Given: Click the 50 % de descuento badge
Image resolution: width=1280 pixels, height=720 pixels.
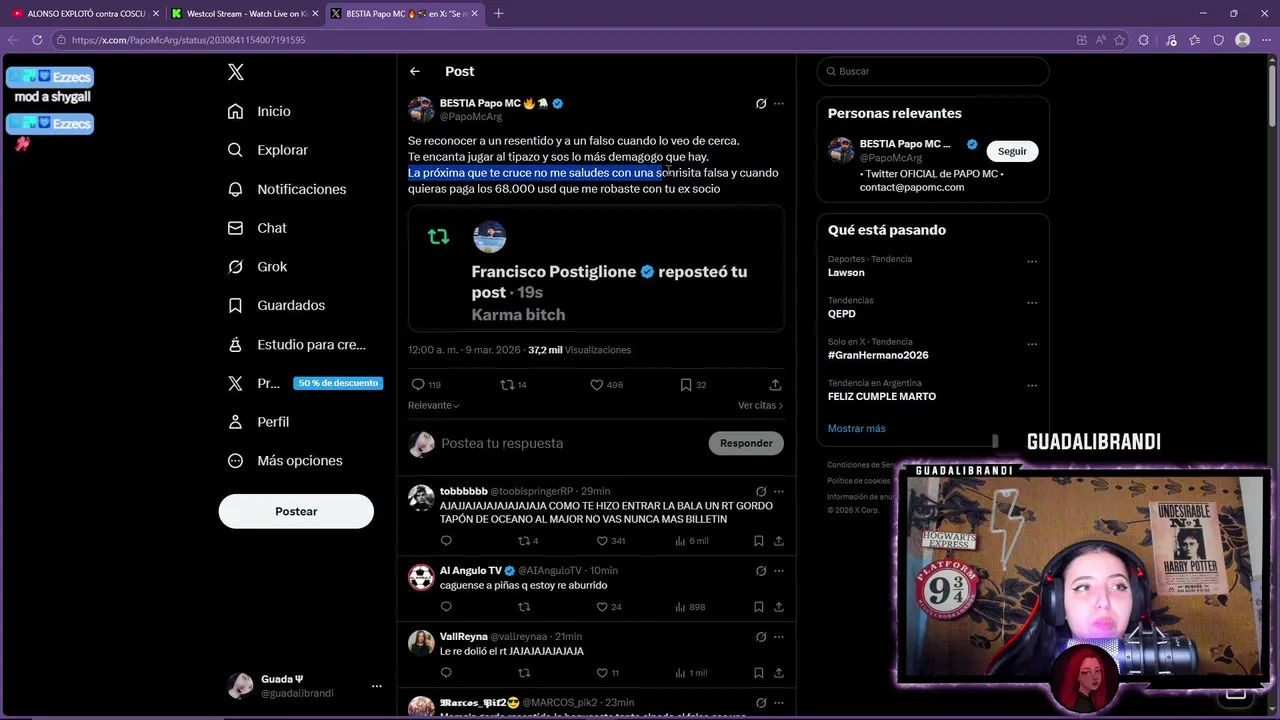Looking at the screenshot, I should tap(338, 383).
